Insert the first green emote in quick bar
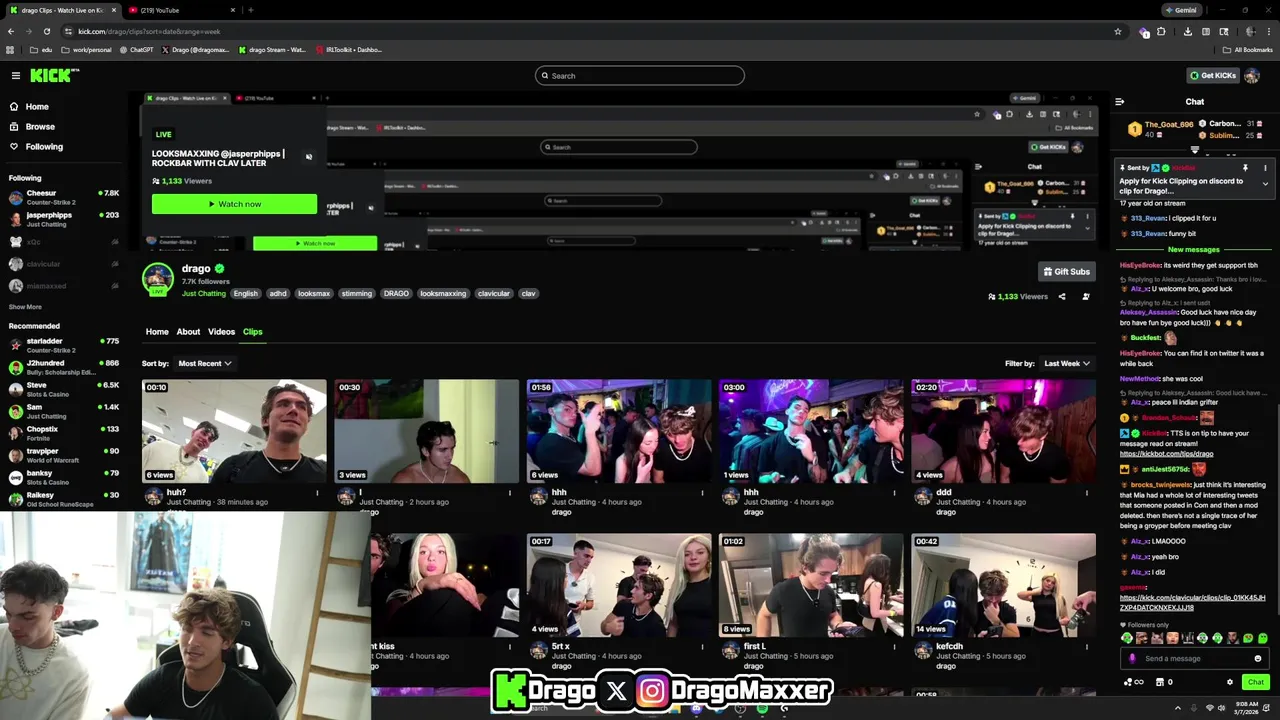Image resolution: width=1280 pixels, height=720 pixels. tap(1127, 638)
